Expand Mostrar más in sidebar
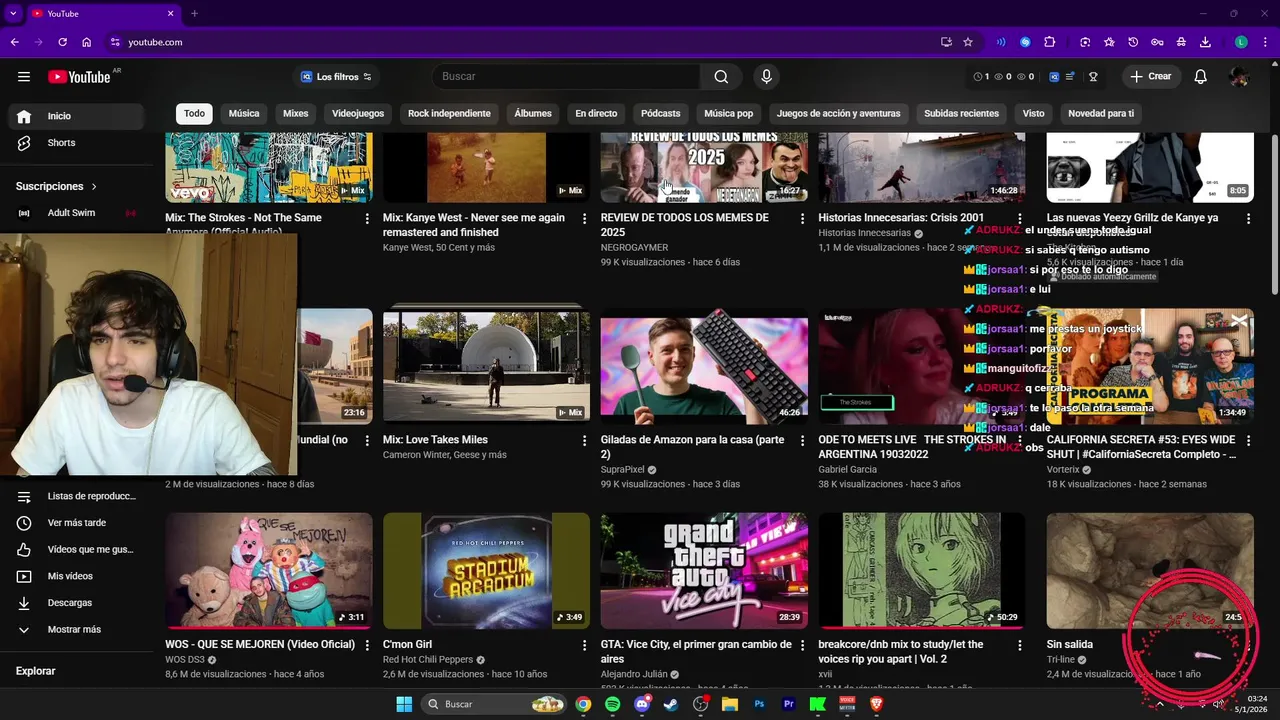Screen dimensions: 1280x720 [76, 630]
